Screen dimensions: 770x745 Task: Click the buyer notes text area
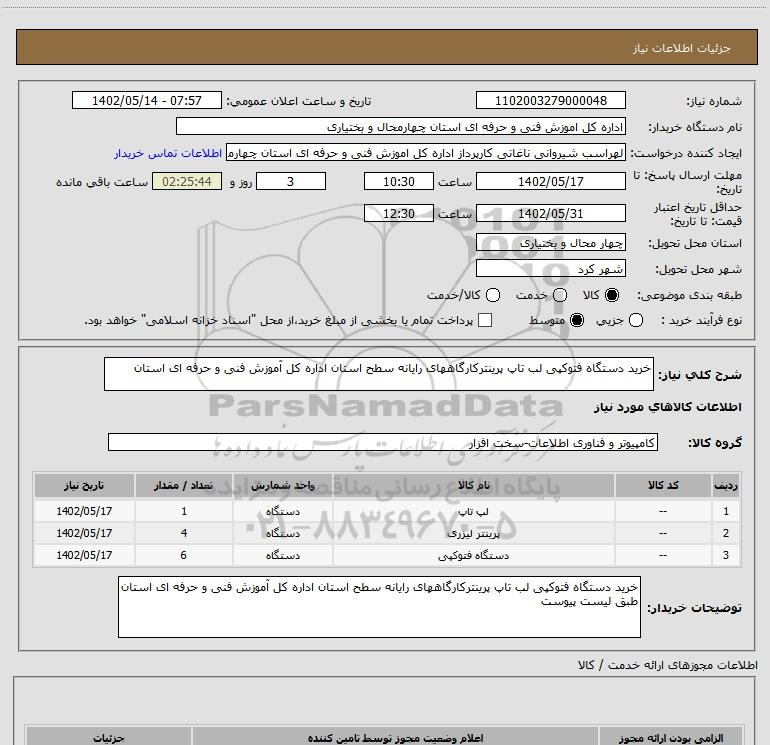click(379, 607)
